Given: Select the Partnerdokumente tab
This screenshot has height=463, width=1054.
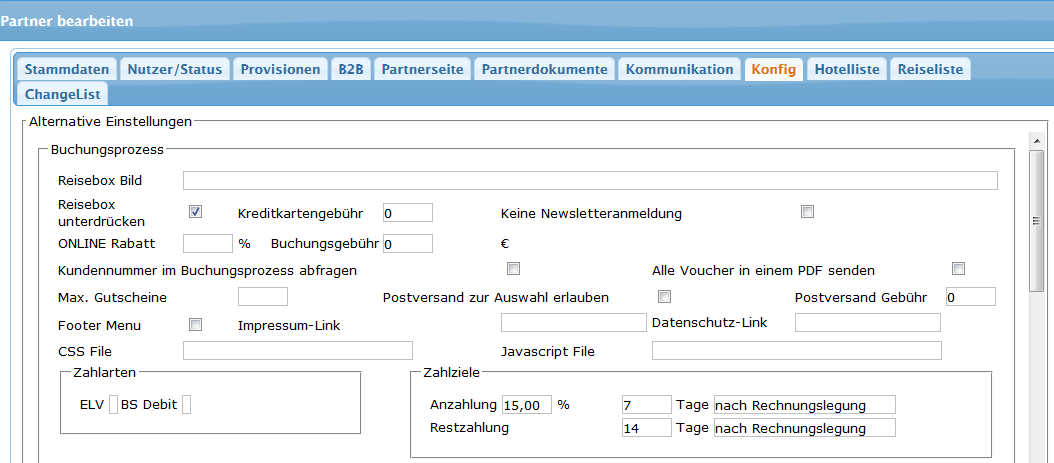Looking at the screenshot, I should [544, 69].
